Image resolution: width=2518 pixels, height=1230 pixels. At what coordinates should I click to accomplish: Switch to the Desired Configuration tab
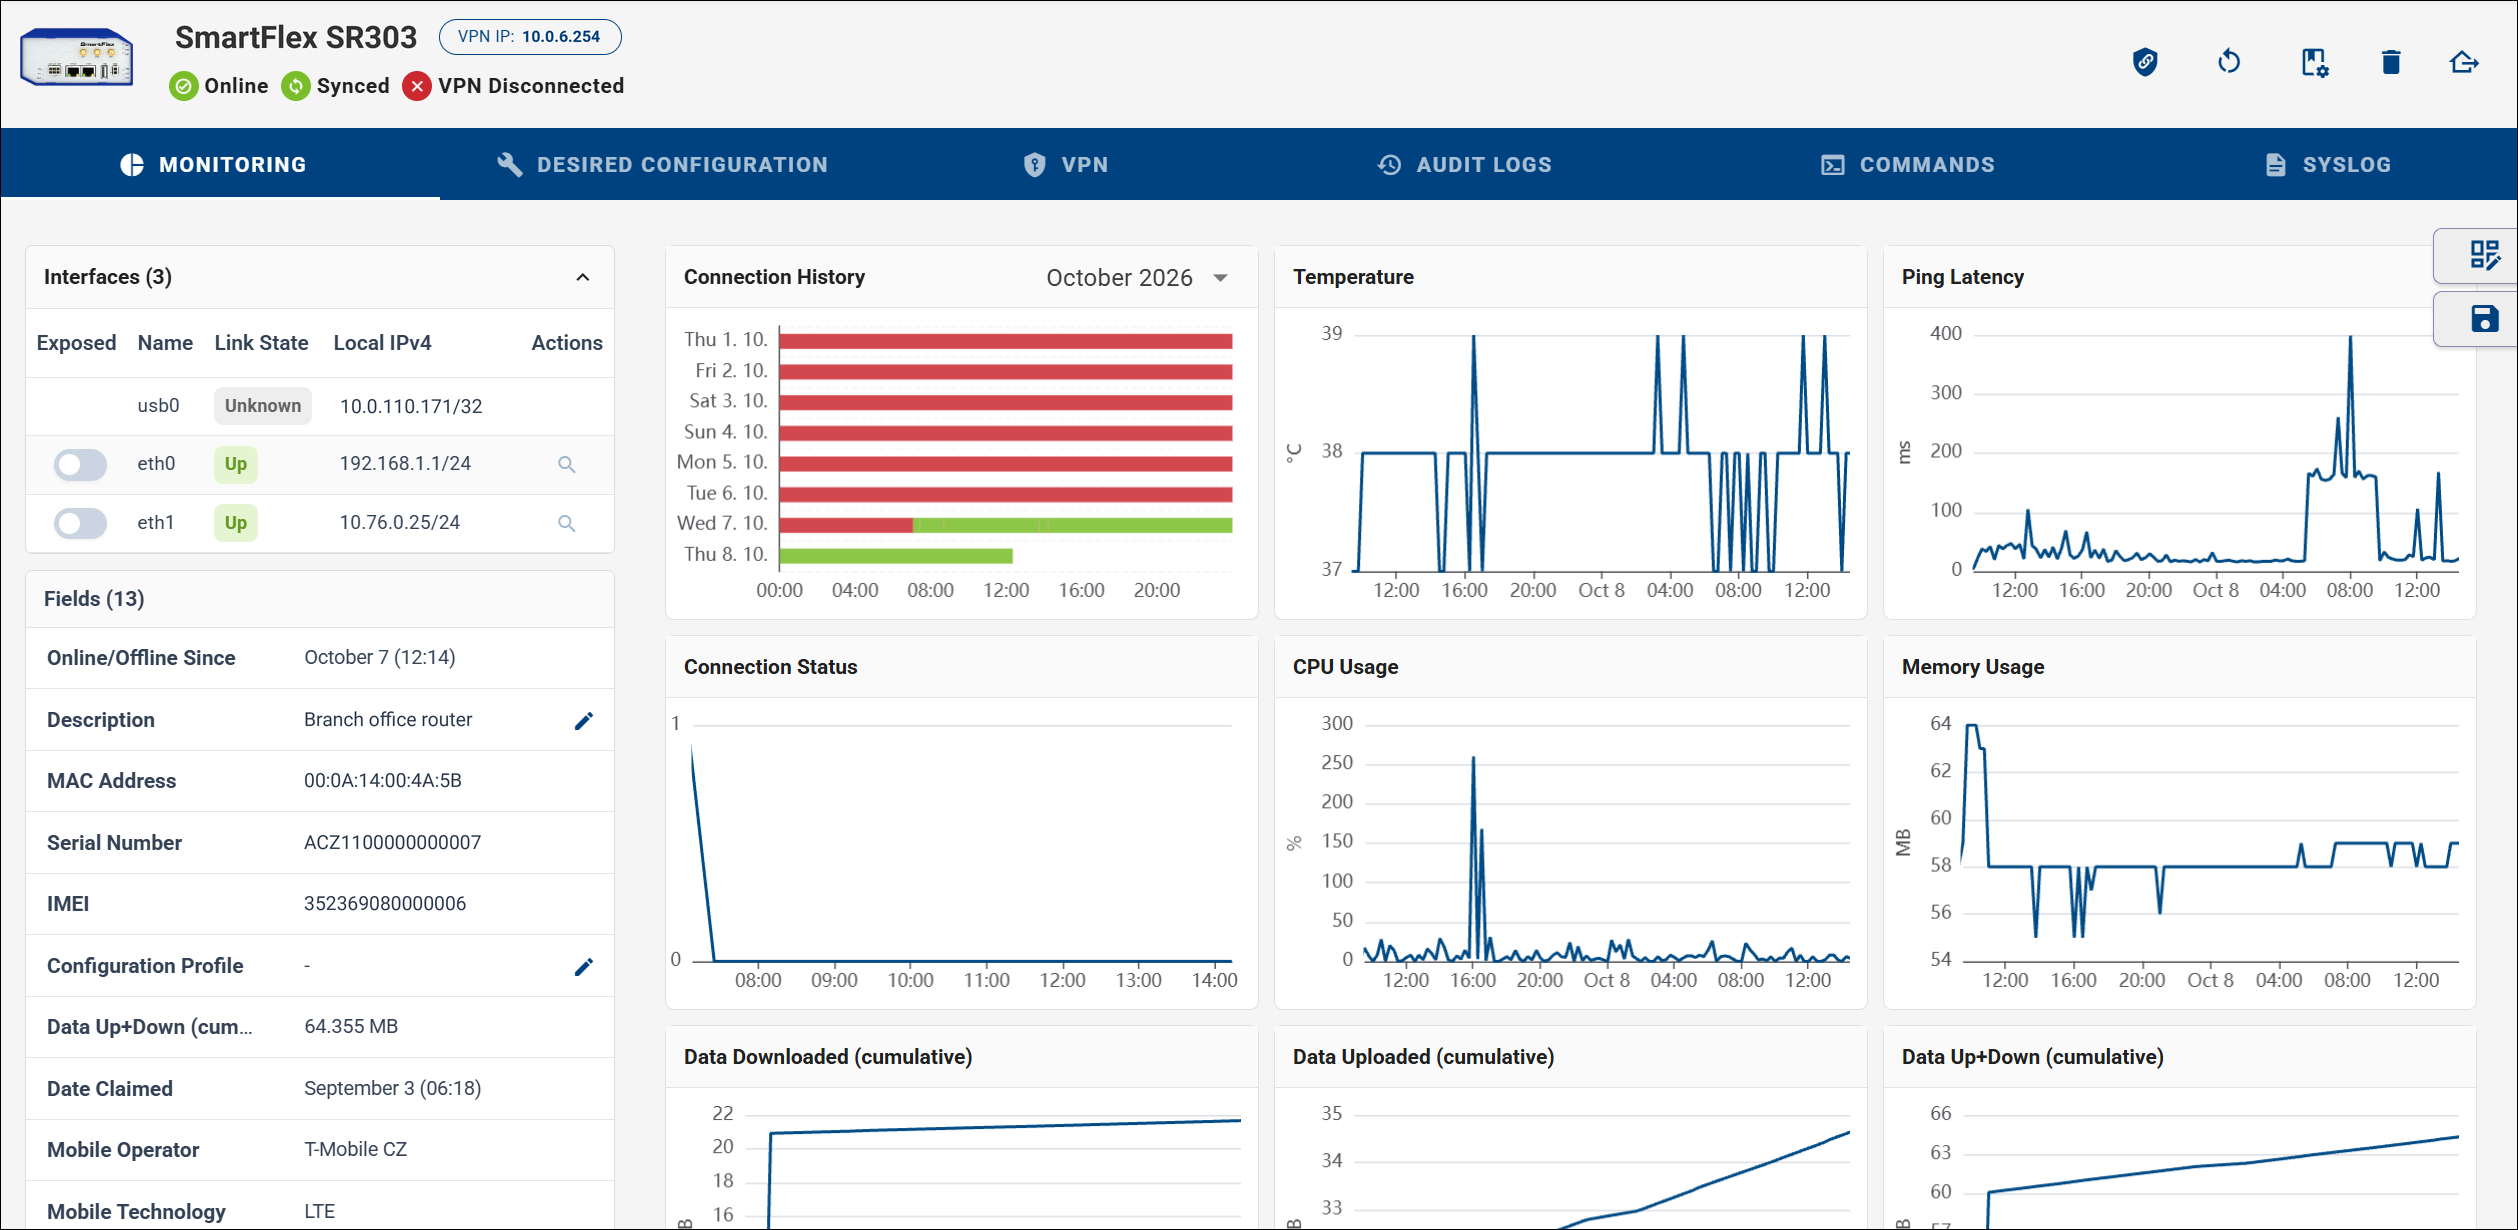pyautogui.click(x=663, y=165)
